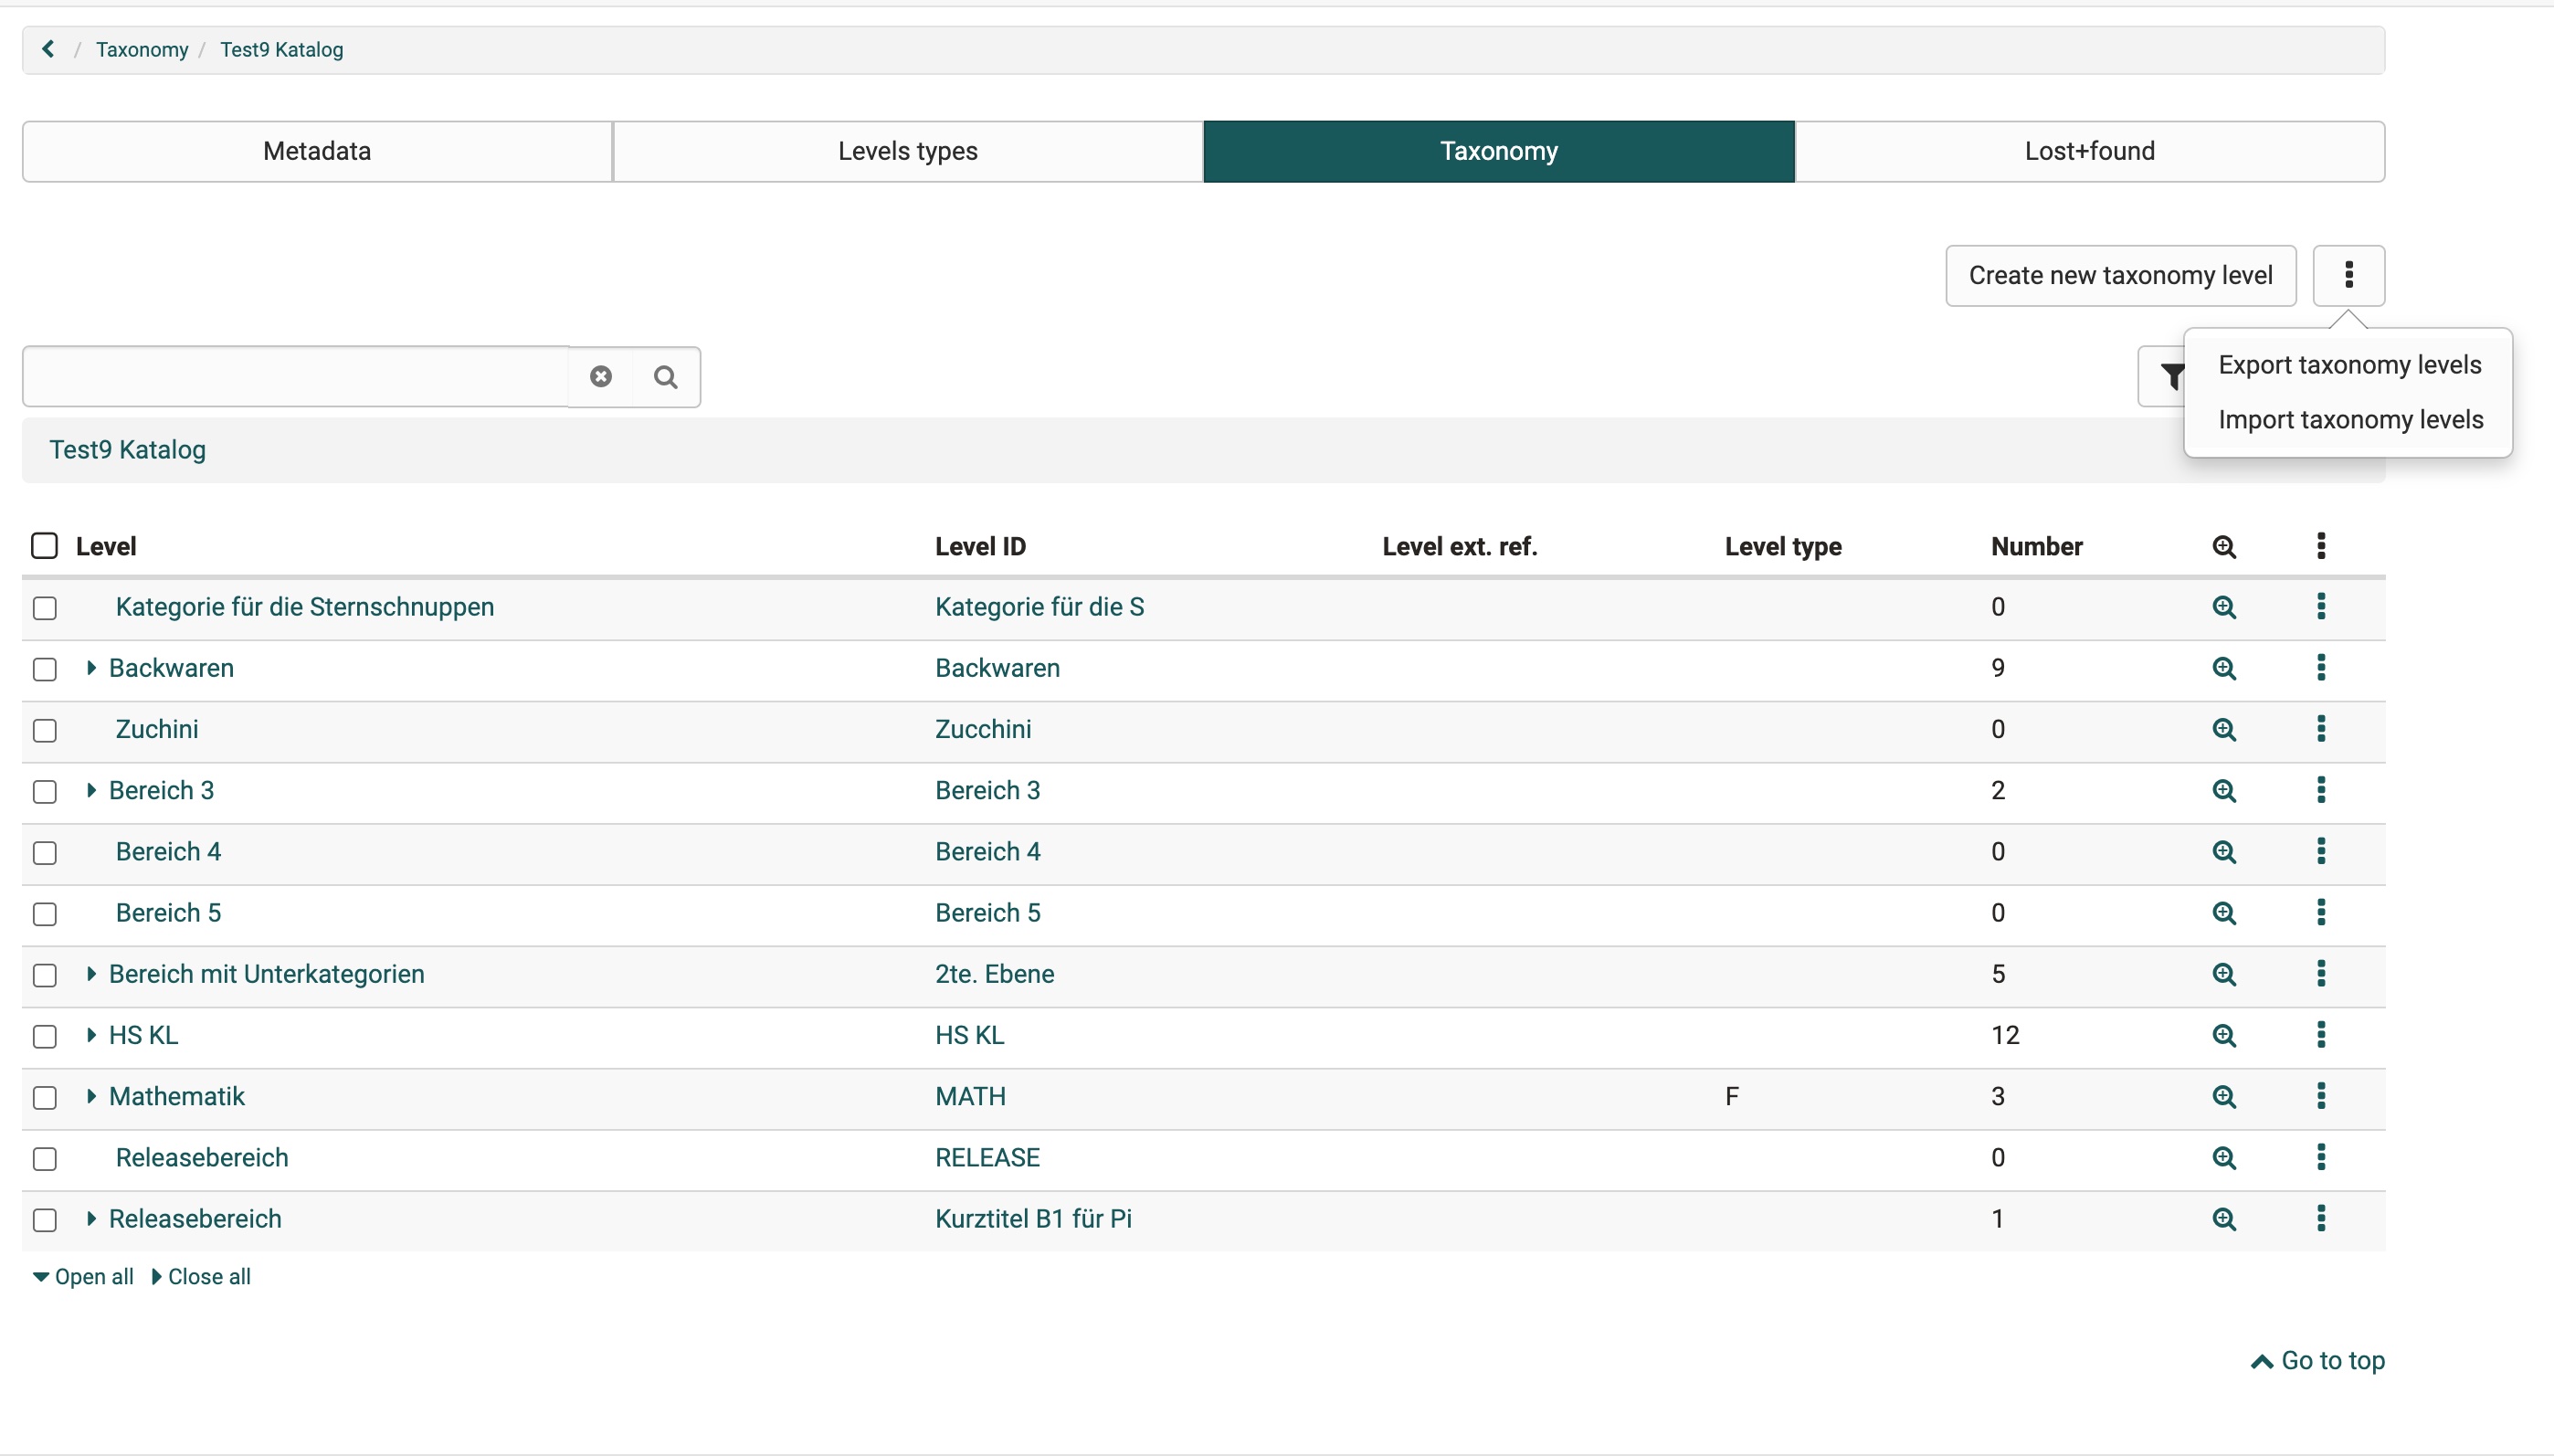The height and width of the screenshot is (1456, 2554).
Task: Open the Lost+found tab
Action: tap(2089, 151)
